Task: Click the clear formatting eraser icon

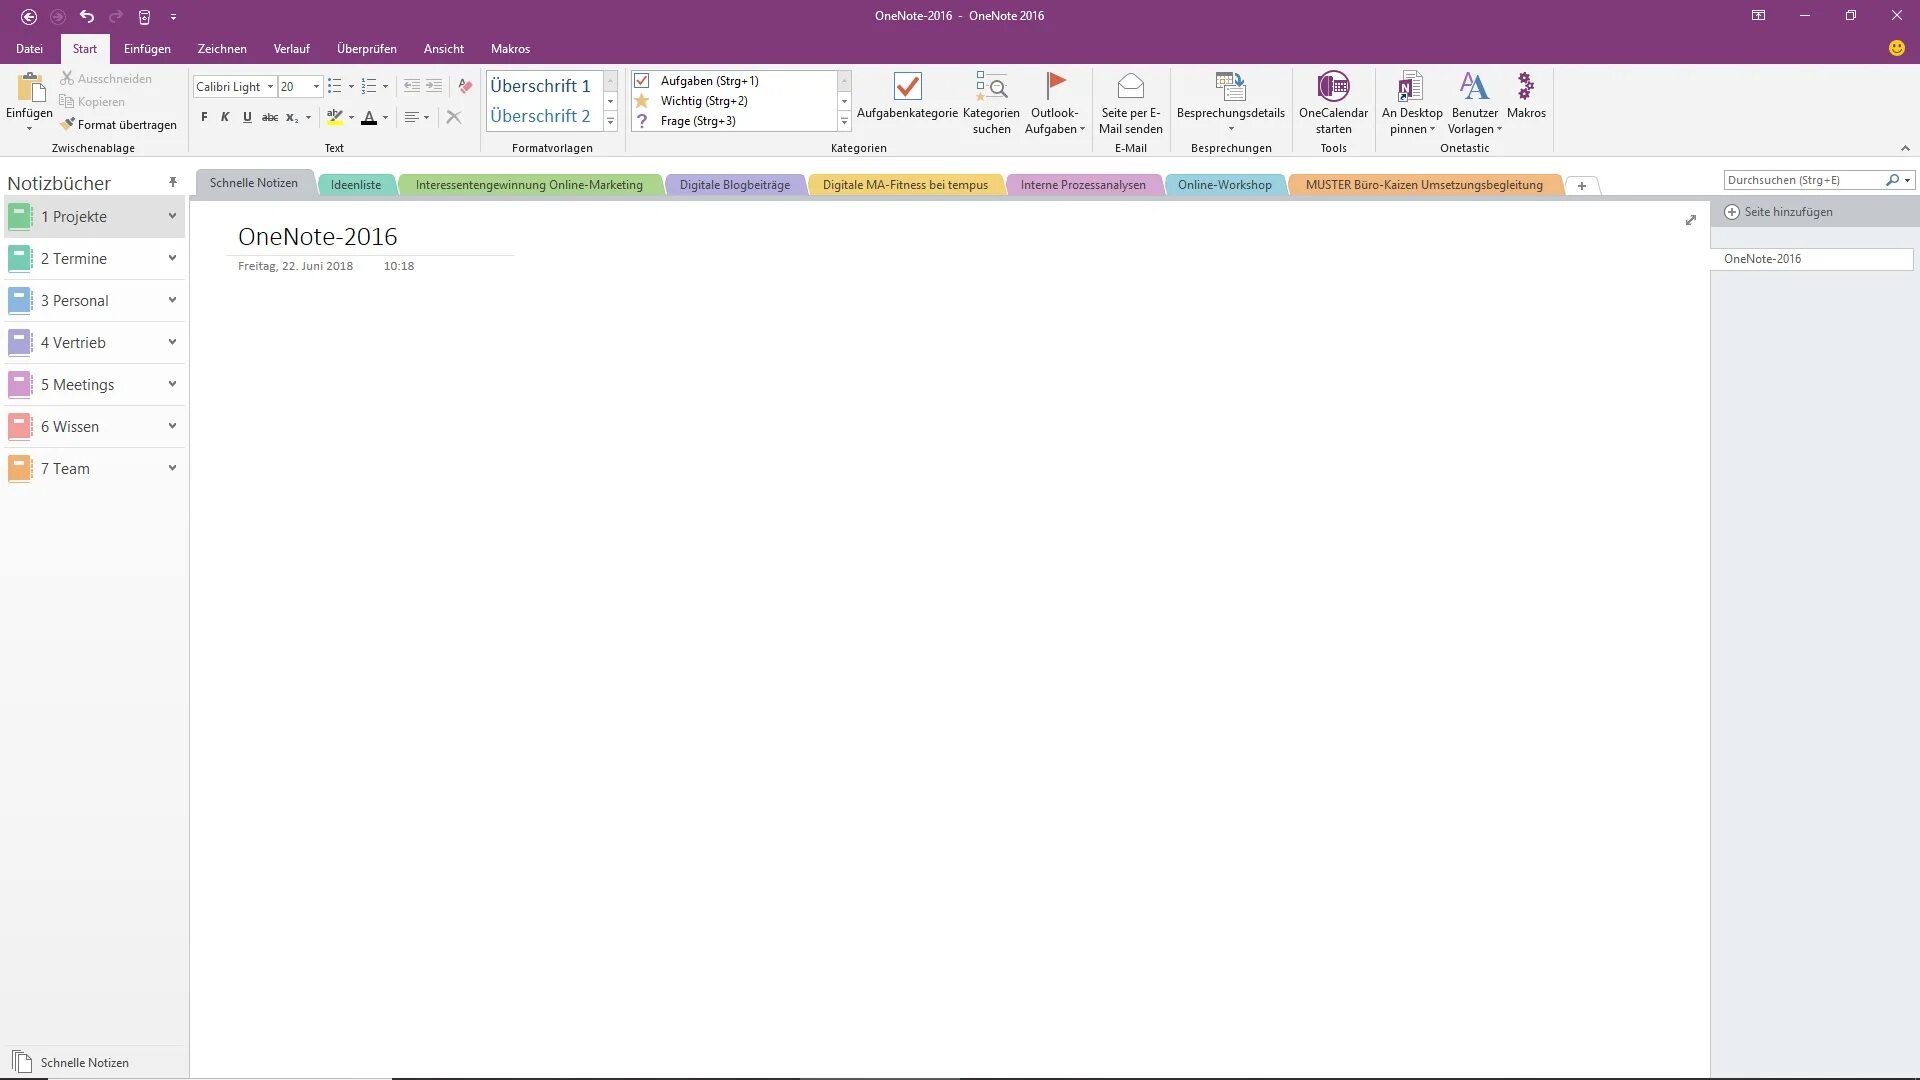Action: pyautogui.click(x=464, y=87)
